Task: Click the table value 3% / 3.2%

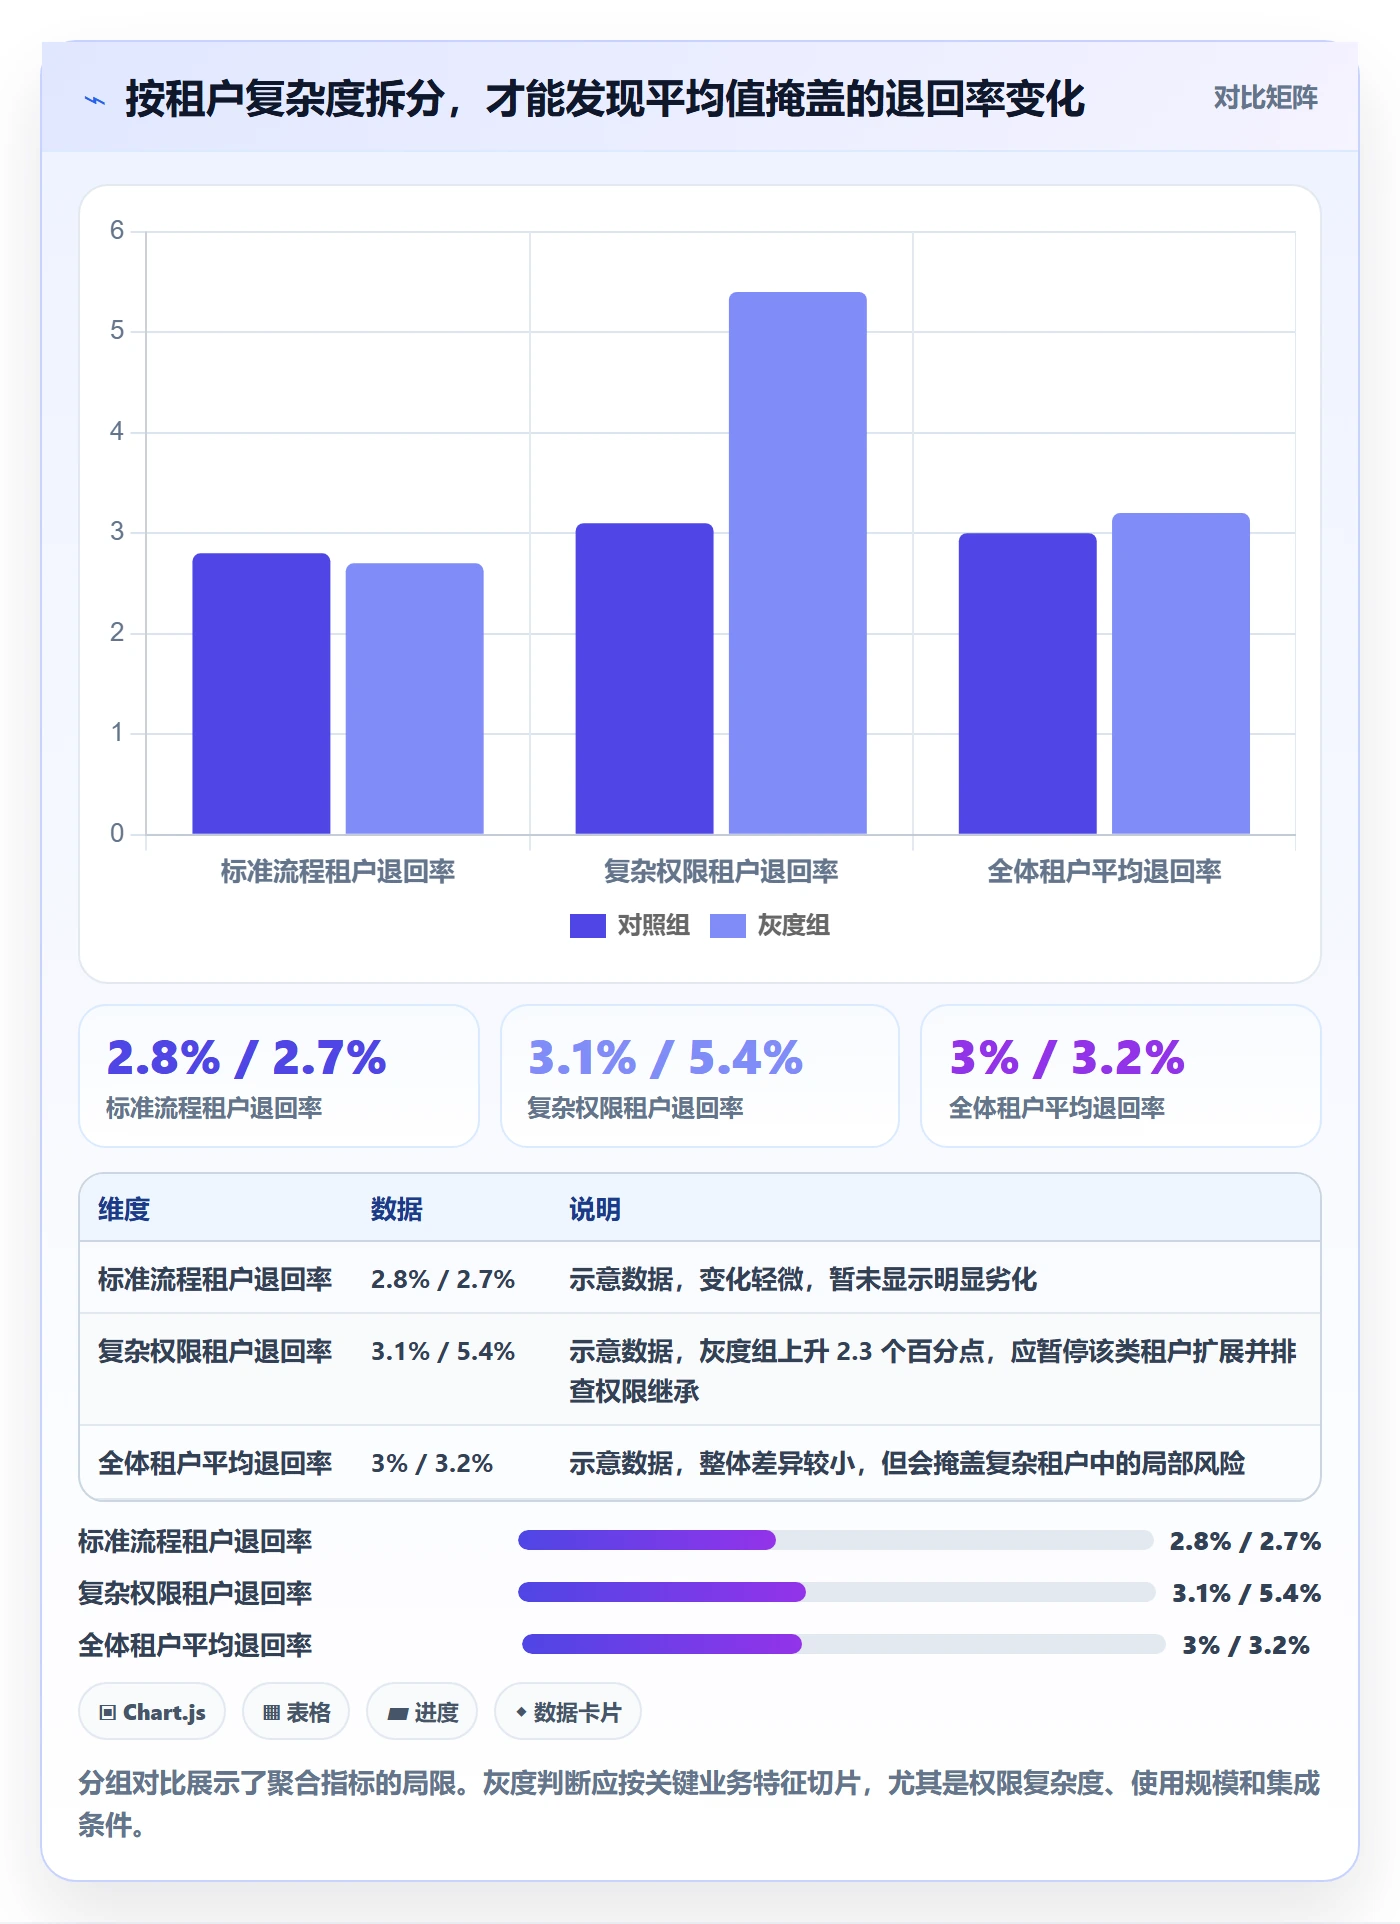Action: (x=432, y=1463)
